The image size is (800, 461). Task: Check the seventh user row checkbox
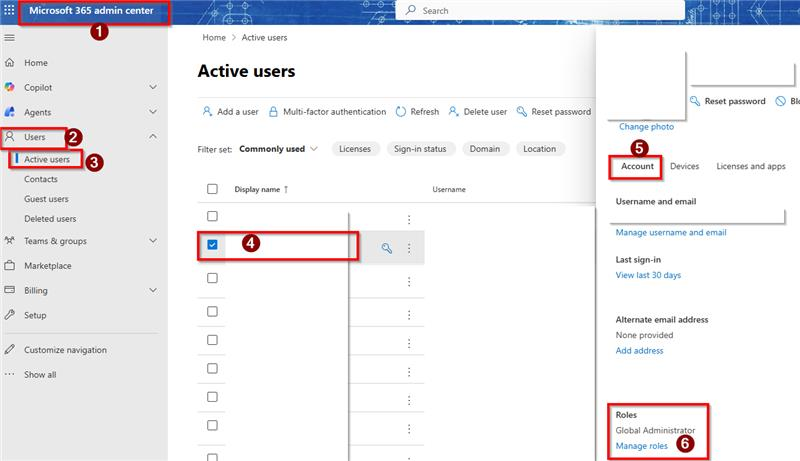212,397
